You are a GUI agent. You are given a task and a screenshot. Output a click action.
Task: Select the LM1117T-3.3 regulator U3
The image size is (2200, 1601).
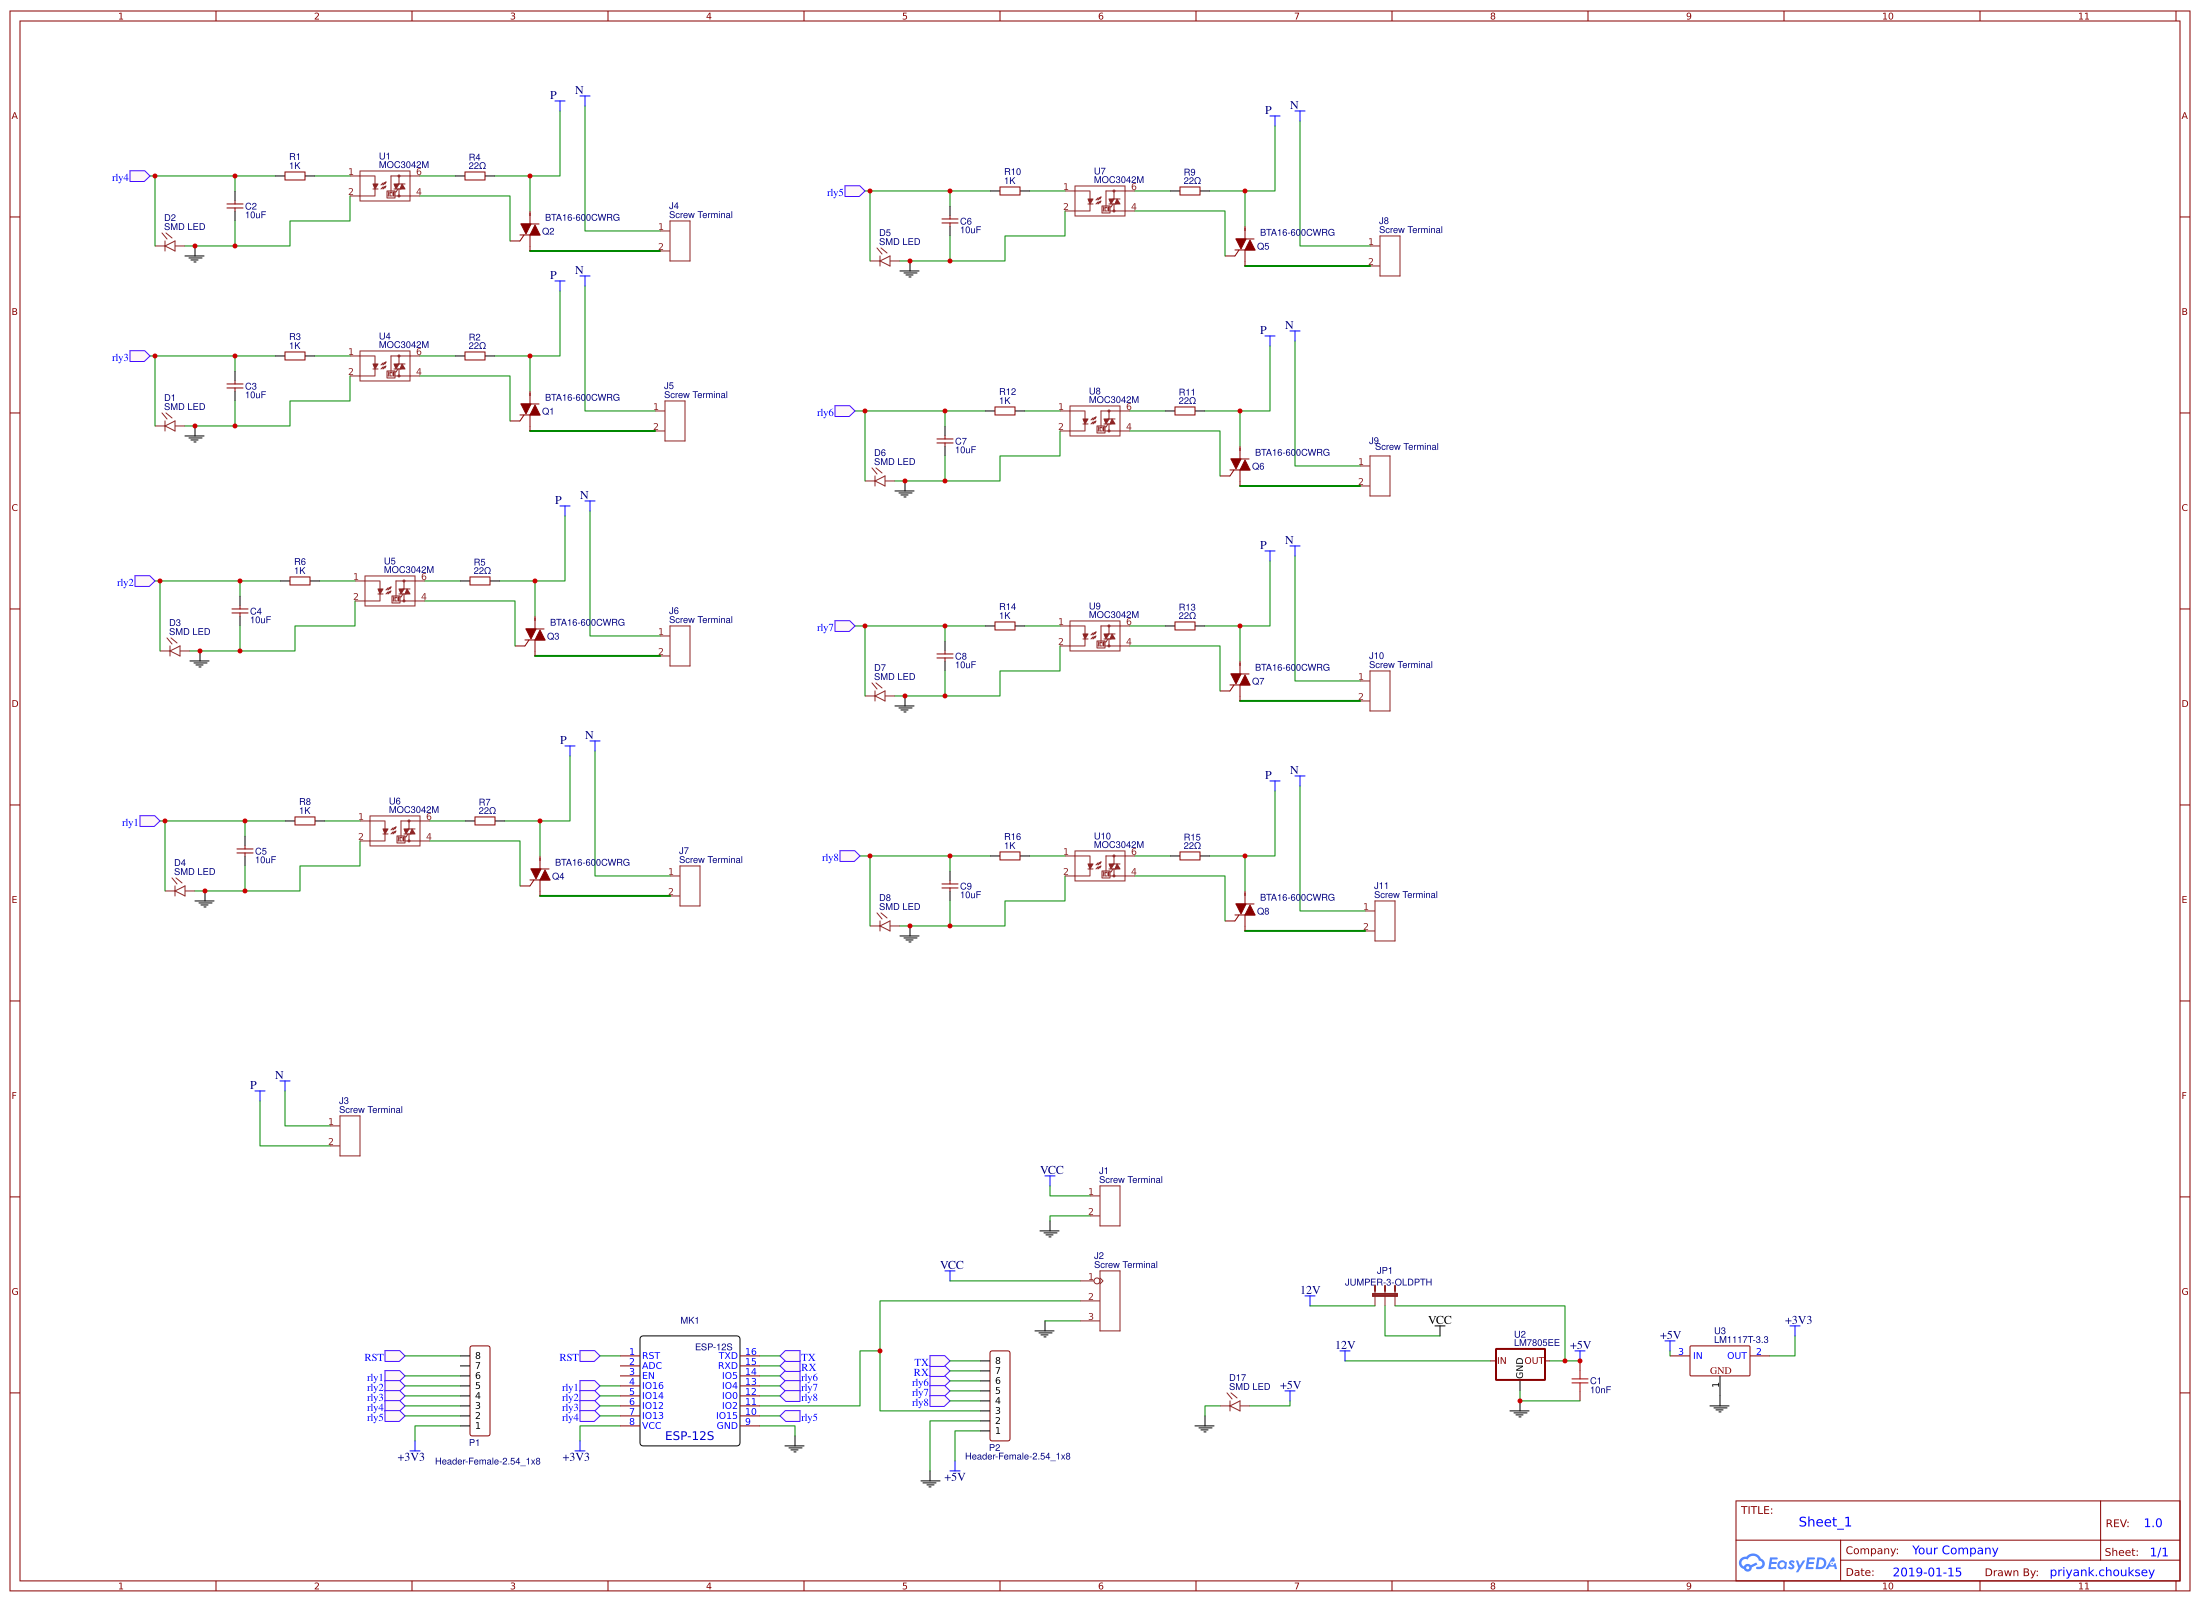[x=1719, y=1361]
